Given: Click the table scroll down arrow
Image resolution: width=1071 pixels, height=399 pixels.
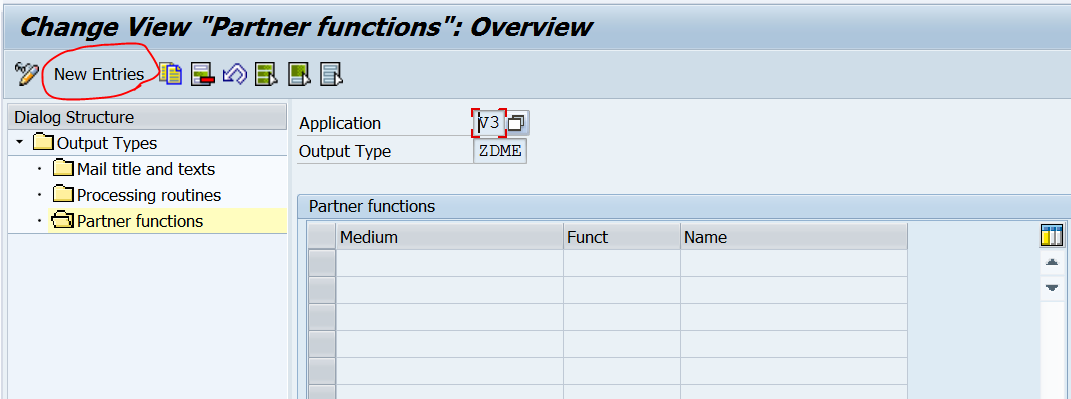Looking at the screenshot, I should [x=1052, y=288].
